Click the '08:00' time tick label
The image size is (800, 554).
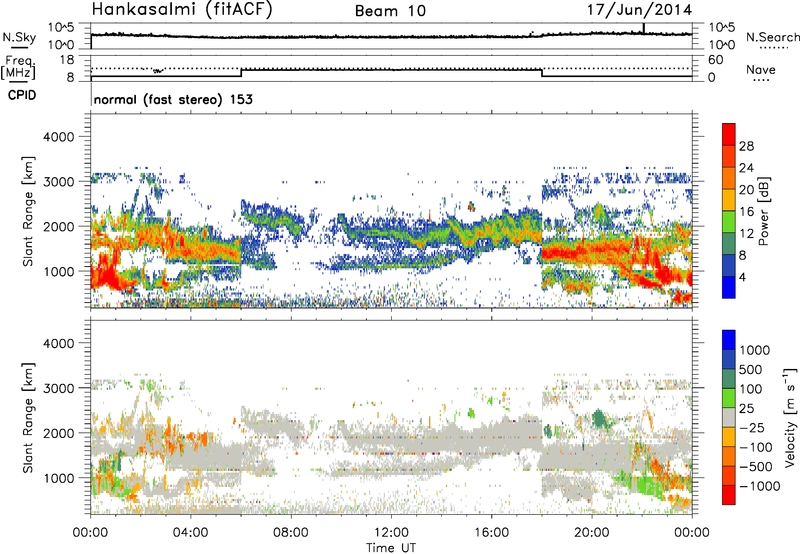(291, 533)
